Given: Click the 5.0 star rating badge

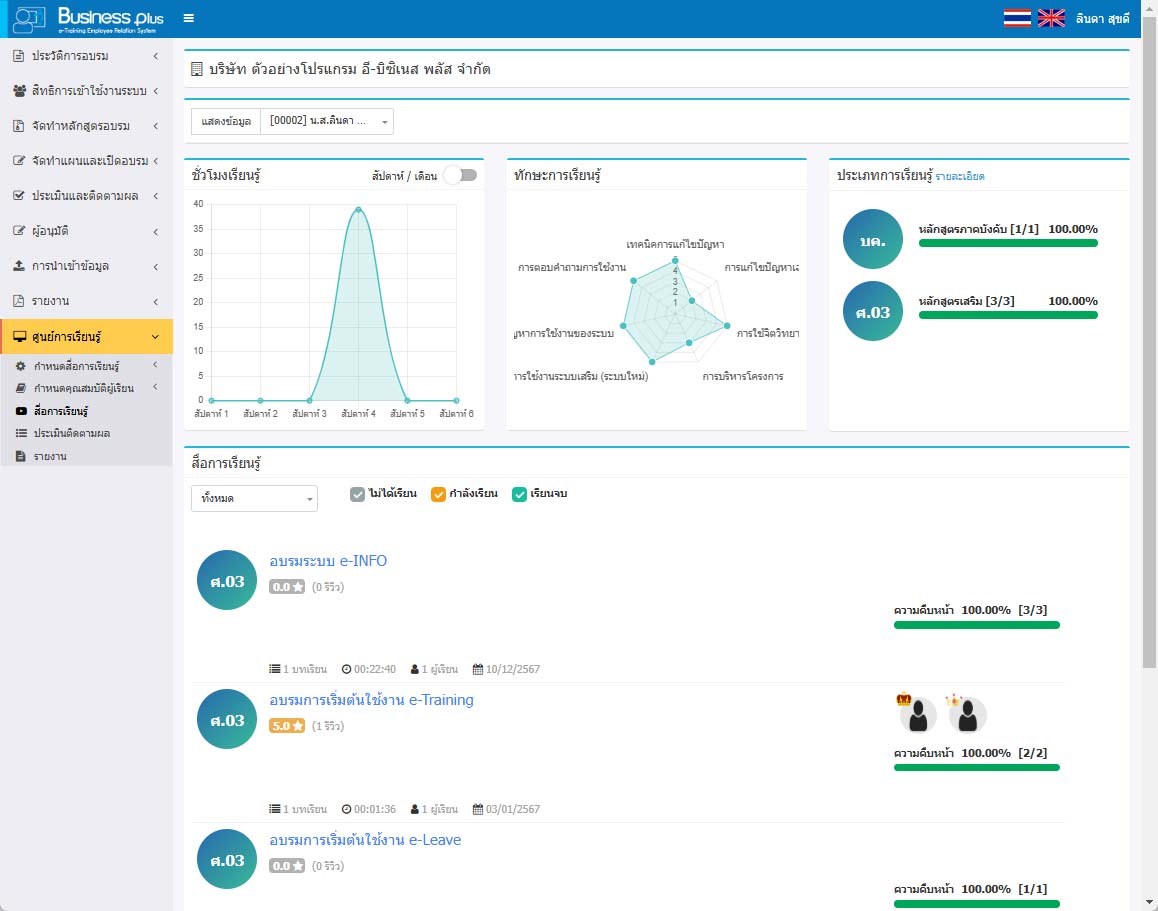Looking at the screenshot, I should [287, 726].
